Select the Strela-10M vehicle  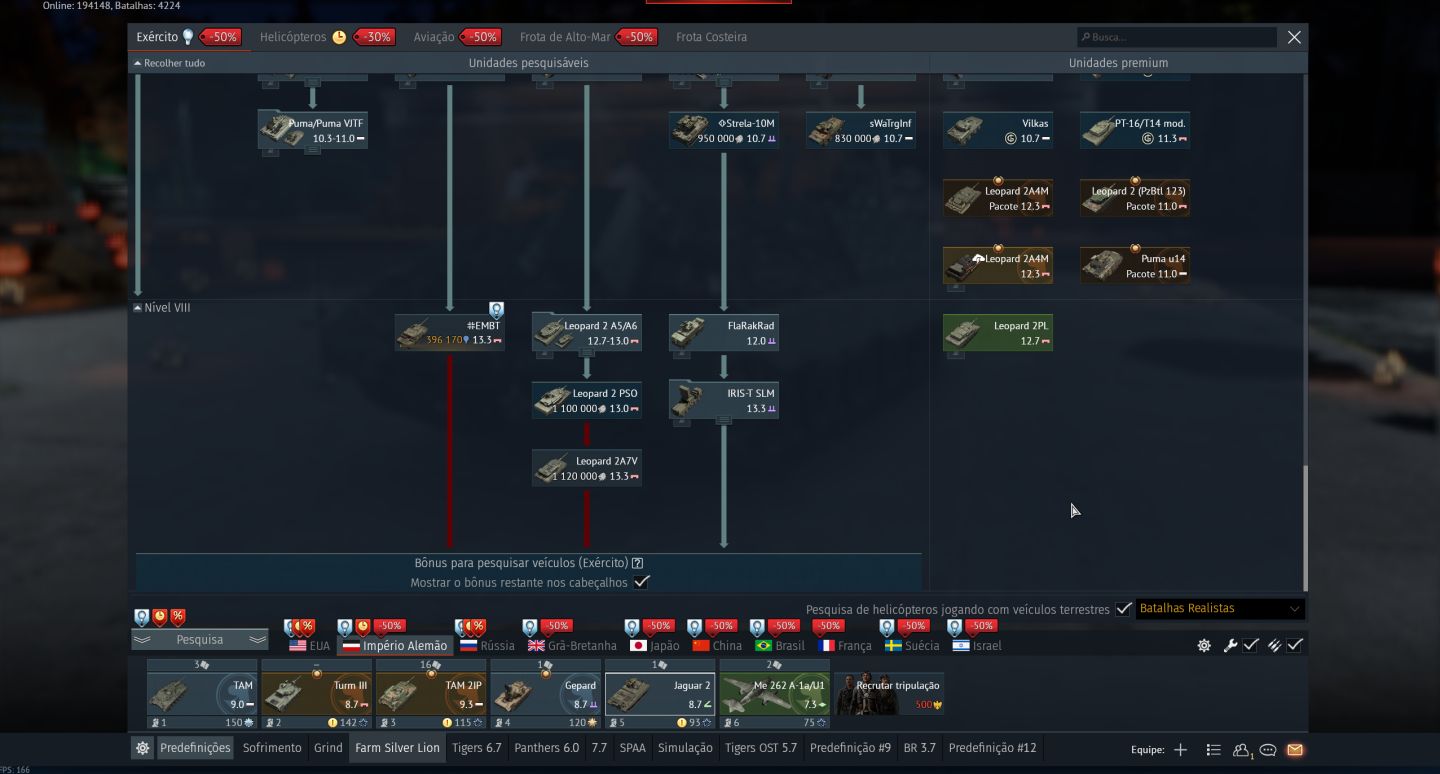[x=724, y=131]
